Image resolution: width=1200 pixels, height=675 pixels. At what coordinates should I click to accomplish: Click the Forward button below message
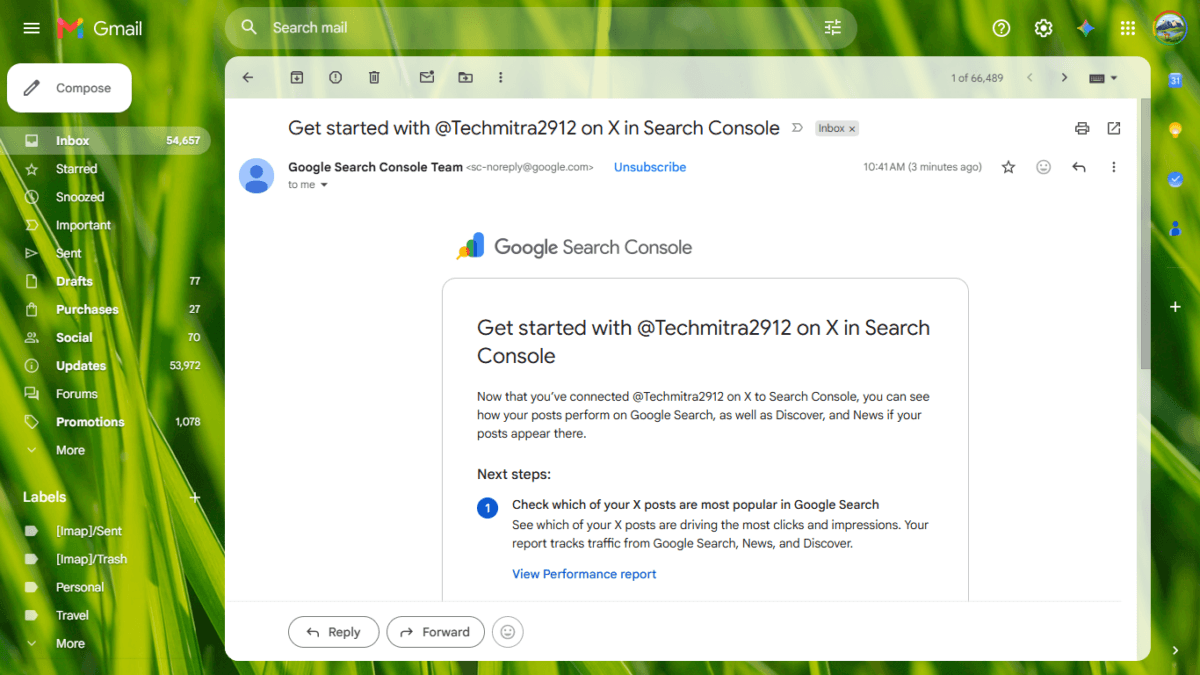pos(436,632)
